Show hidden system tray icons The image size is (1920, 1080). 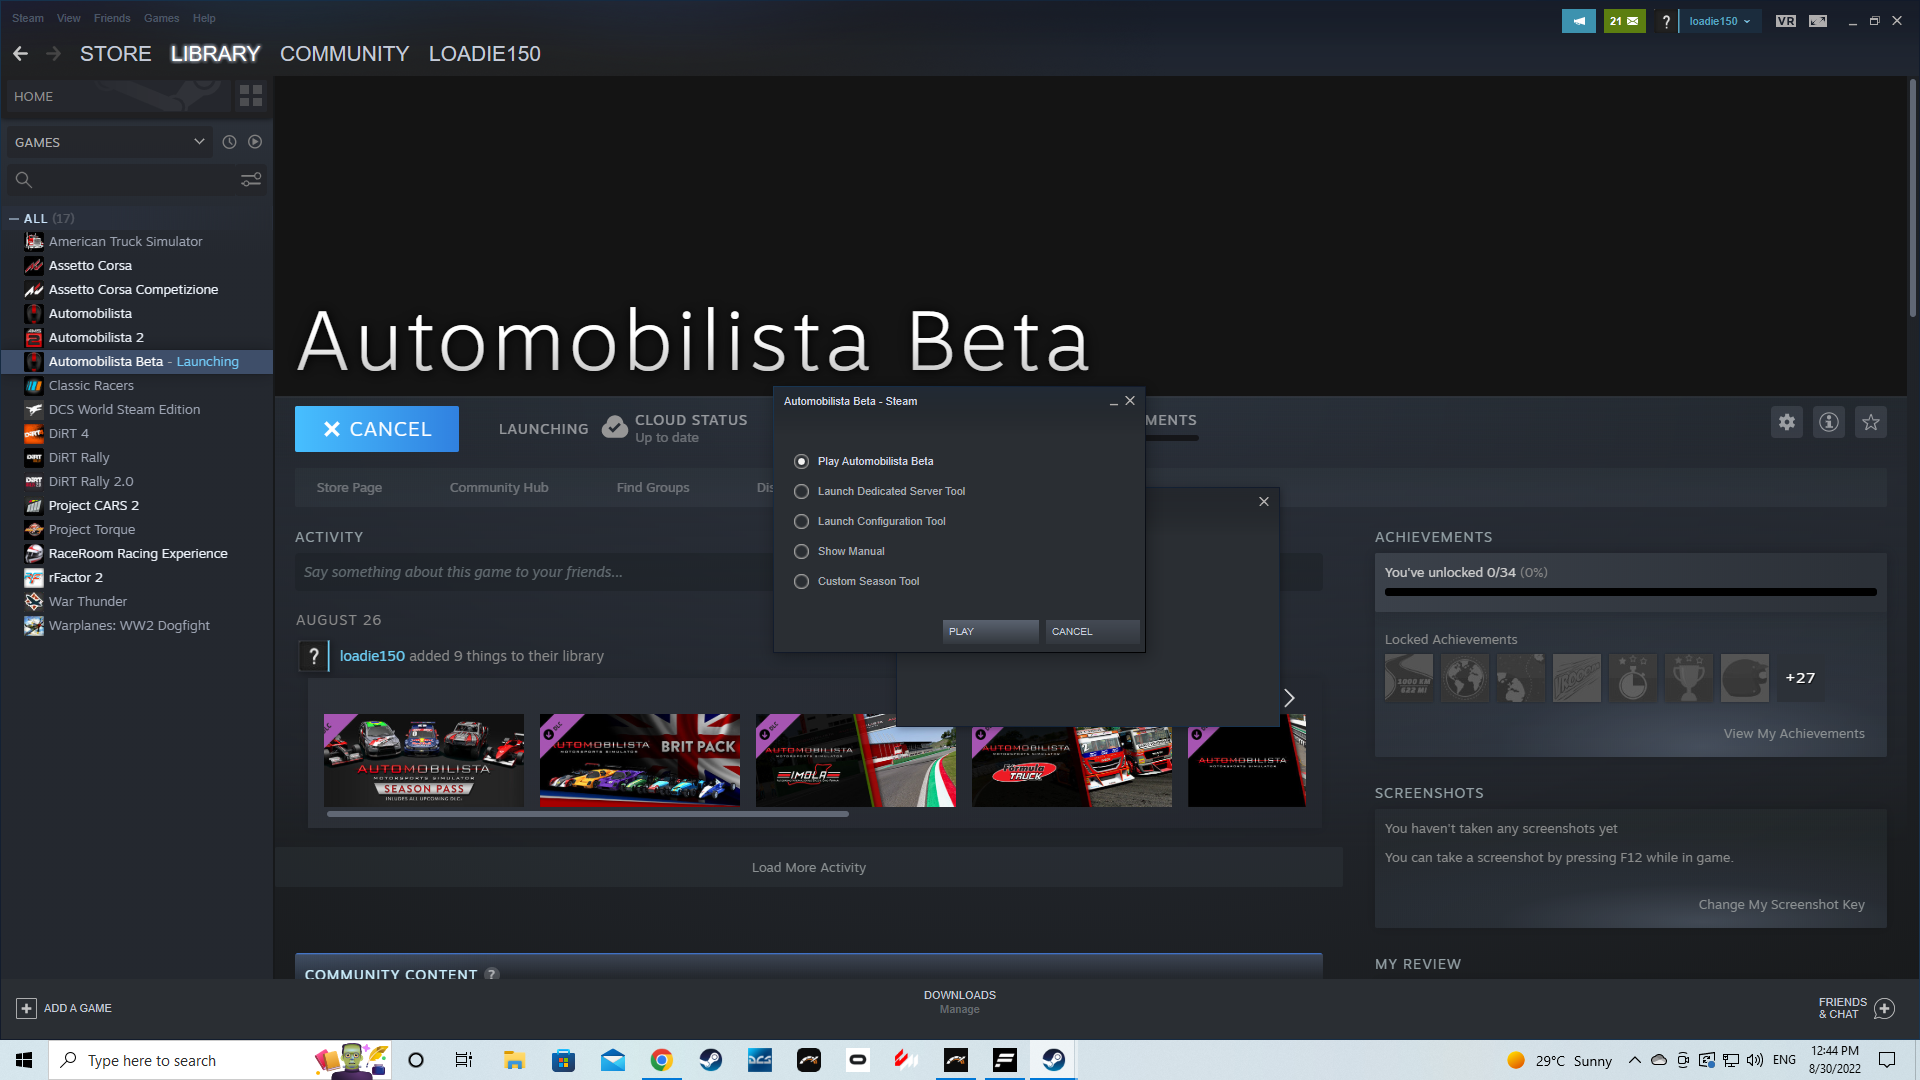tap(1634, 1060)
